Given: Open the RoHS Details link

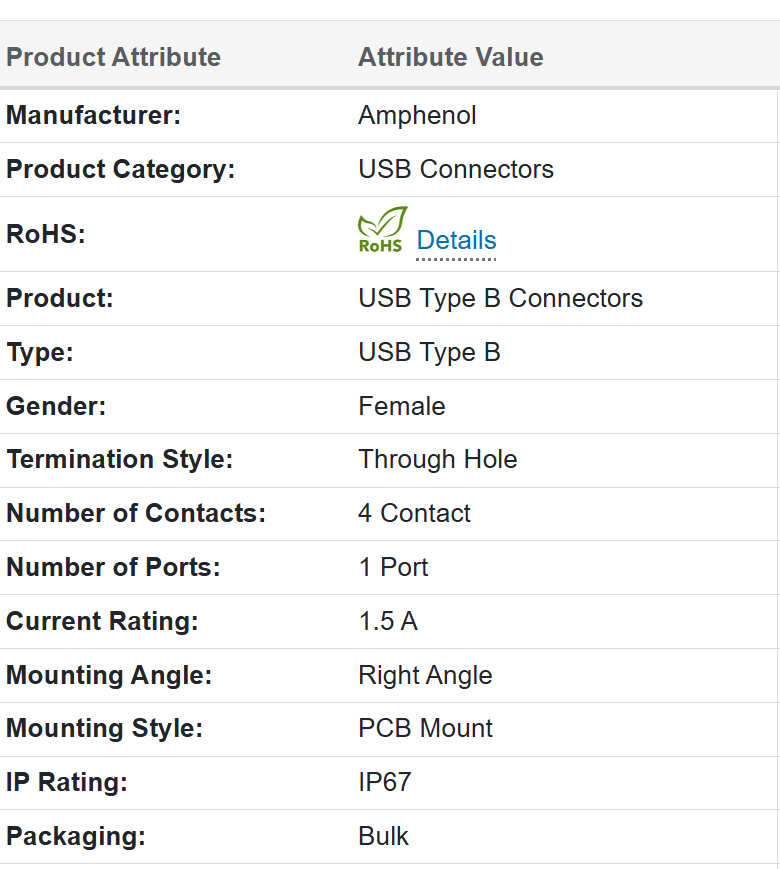Looking at the screenshot, I should [456, 241].
